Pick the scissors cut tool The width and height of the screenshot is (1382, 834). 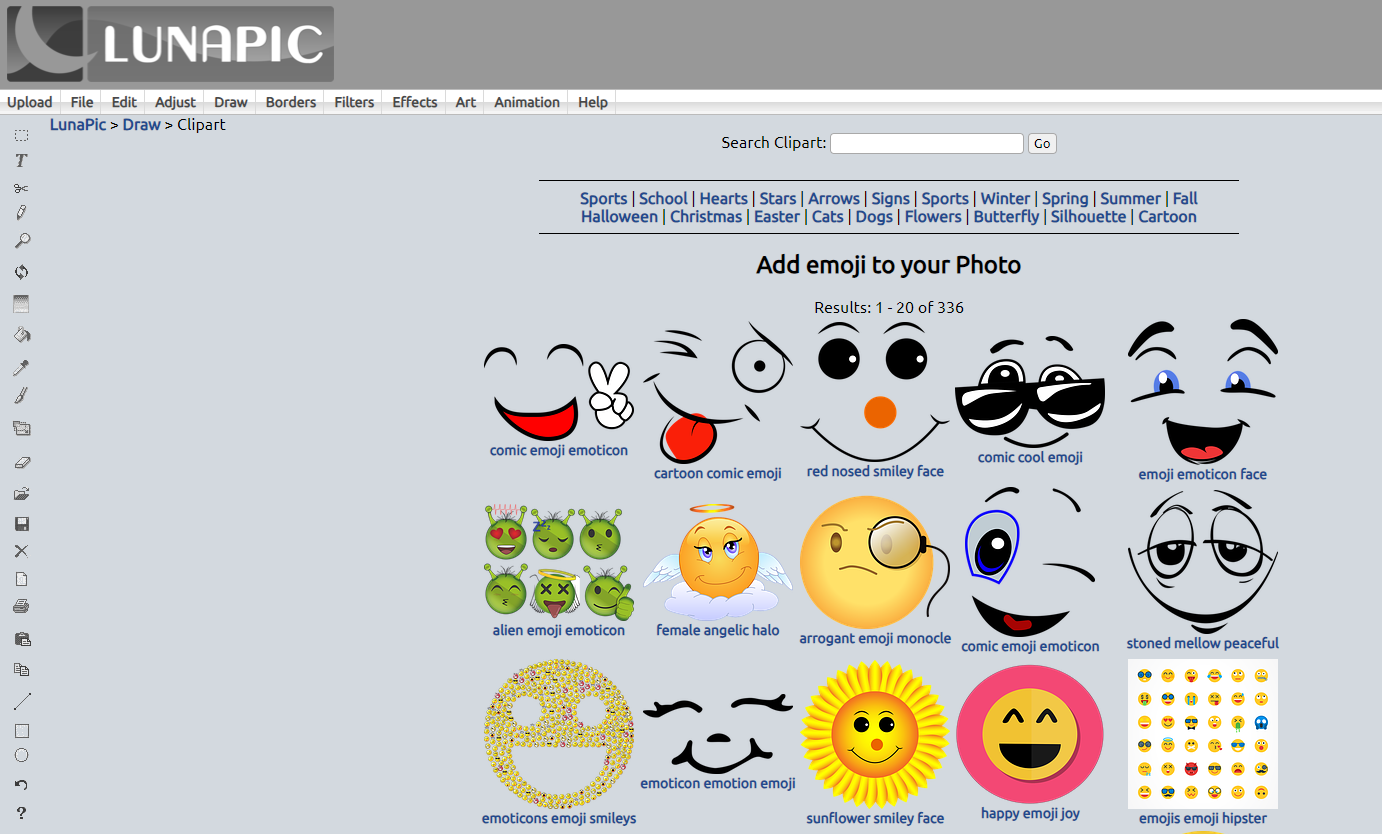click(x=21, y=188)
